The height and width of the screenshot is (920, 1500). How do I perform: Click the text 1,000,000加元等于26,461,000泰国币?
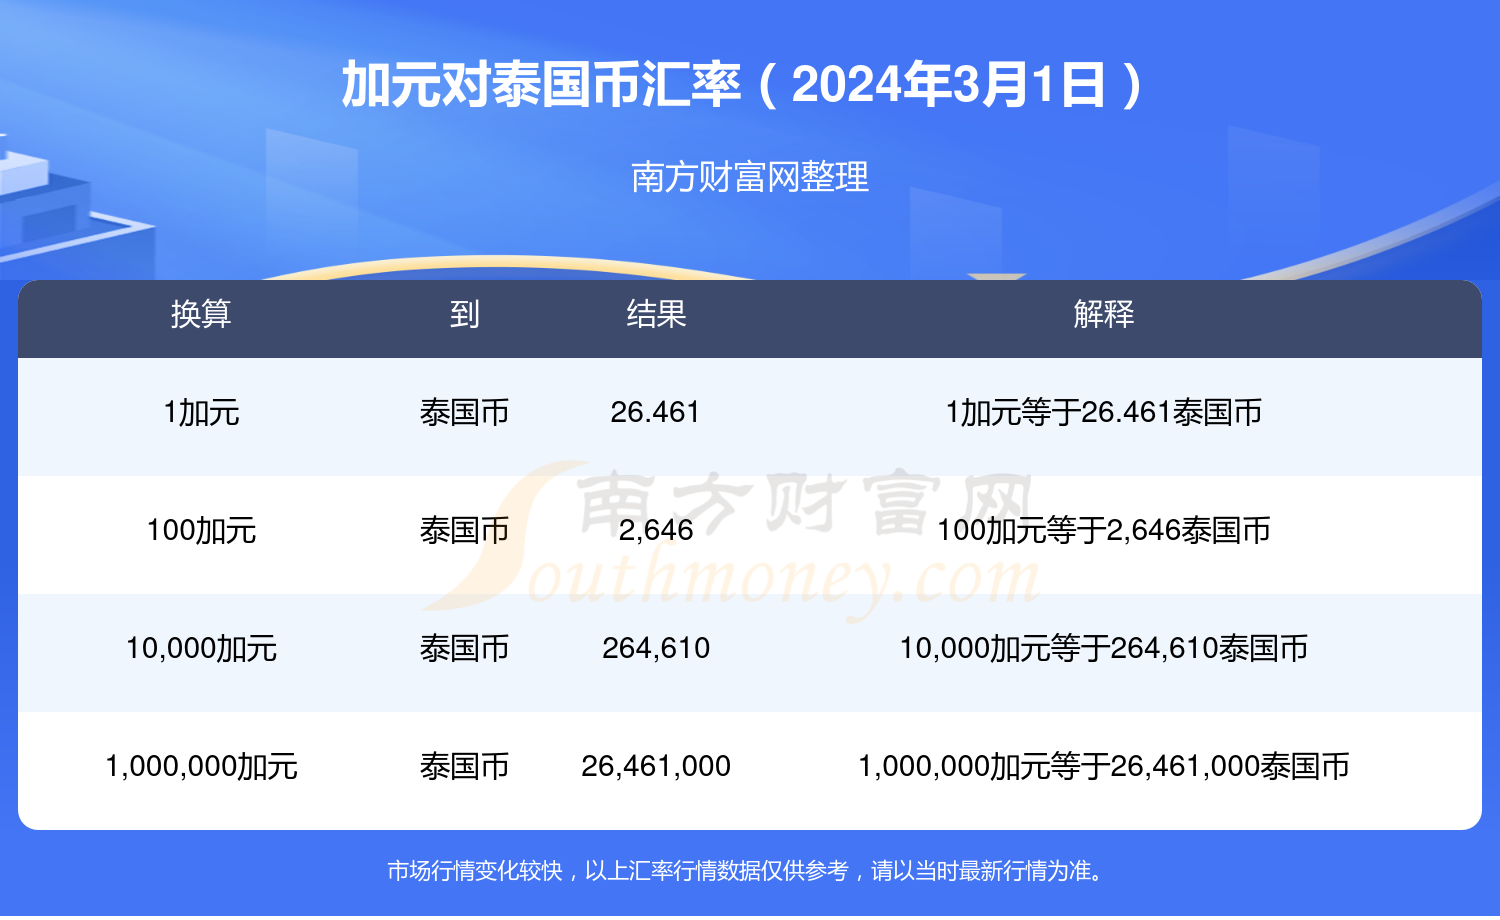point(1104,766)
